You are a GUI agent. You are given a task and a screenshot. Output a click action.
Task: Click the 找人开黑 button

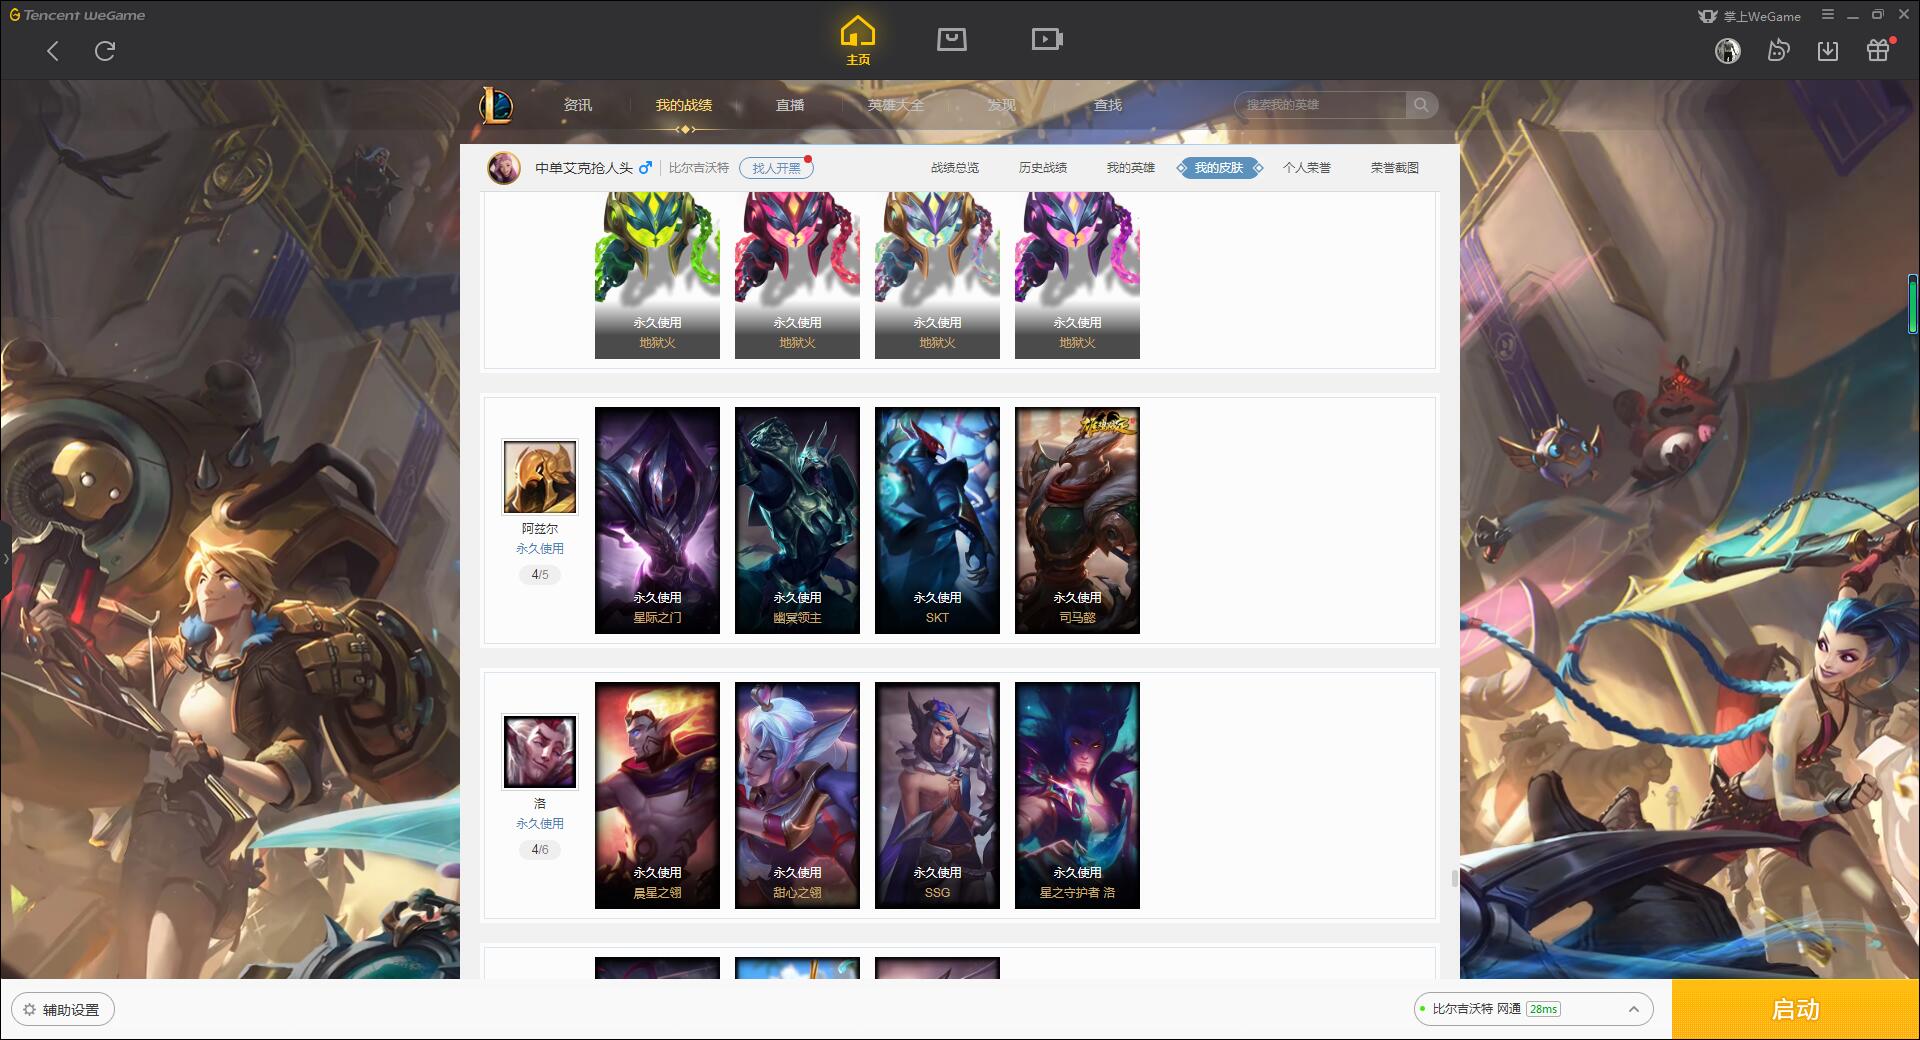(776, 168)
